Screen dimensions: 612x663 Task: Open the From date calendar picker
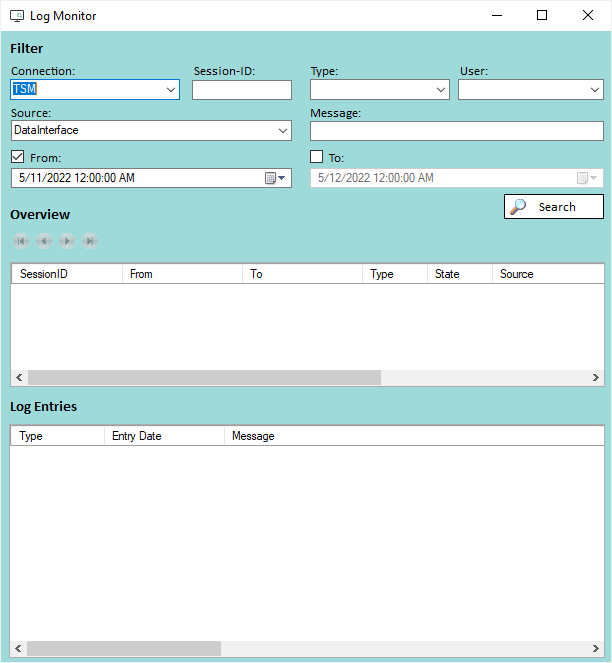point(275,178)
